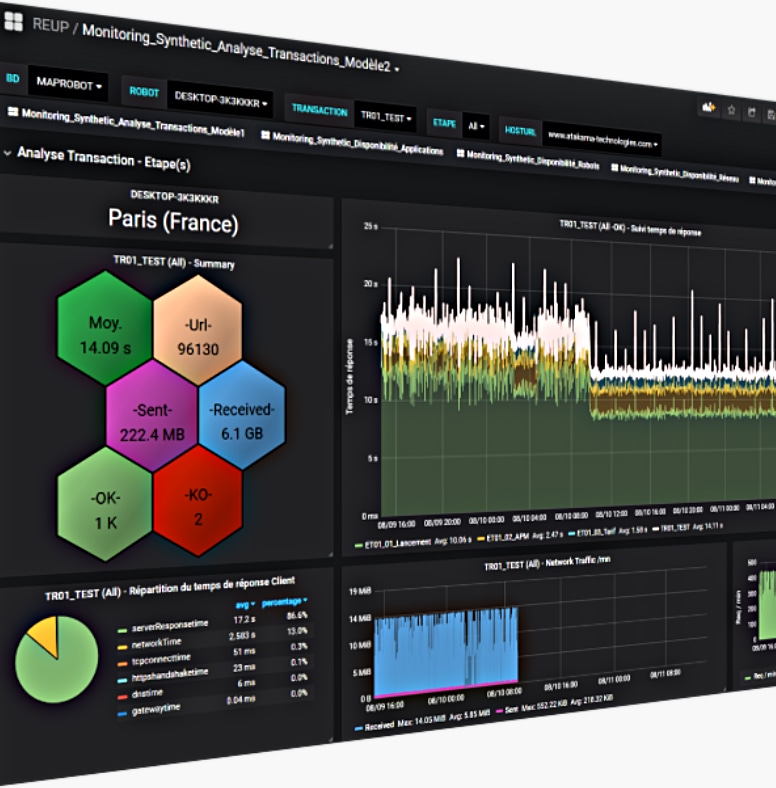Open the TR01_TEST (All) - Summary panel title menu
The height and width of the screenshot is (788, 776).
point(174,262)
